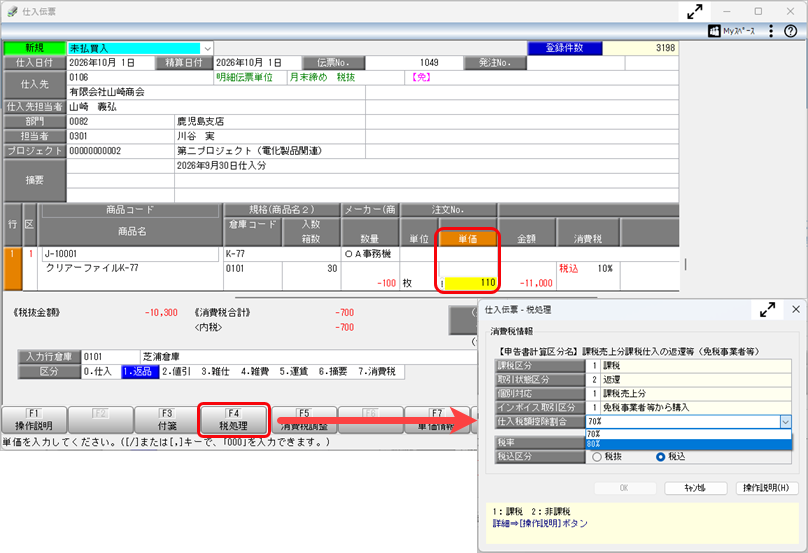Open the help question-mark icon

pos(790,31)
